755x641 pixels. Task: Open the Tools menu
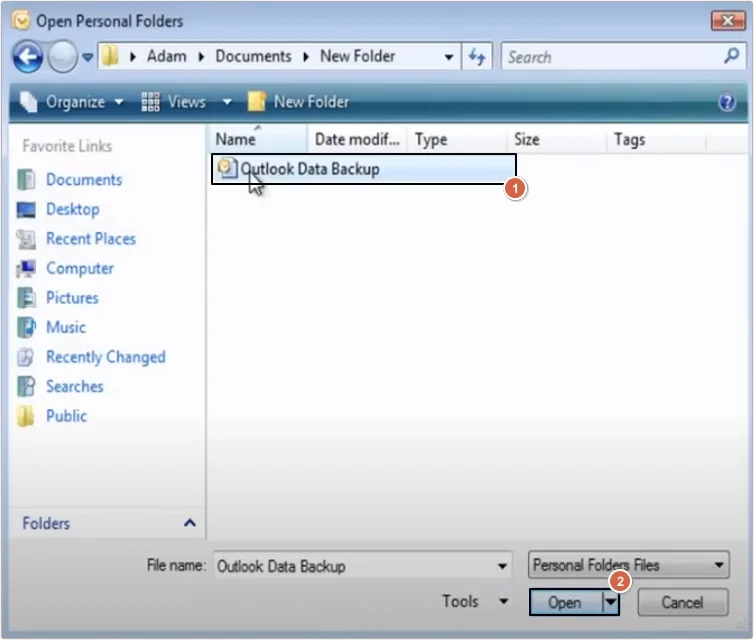point(475,602)
